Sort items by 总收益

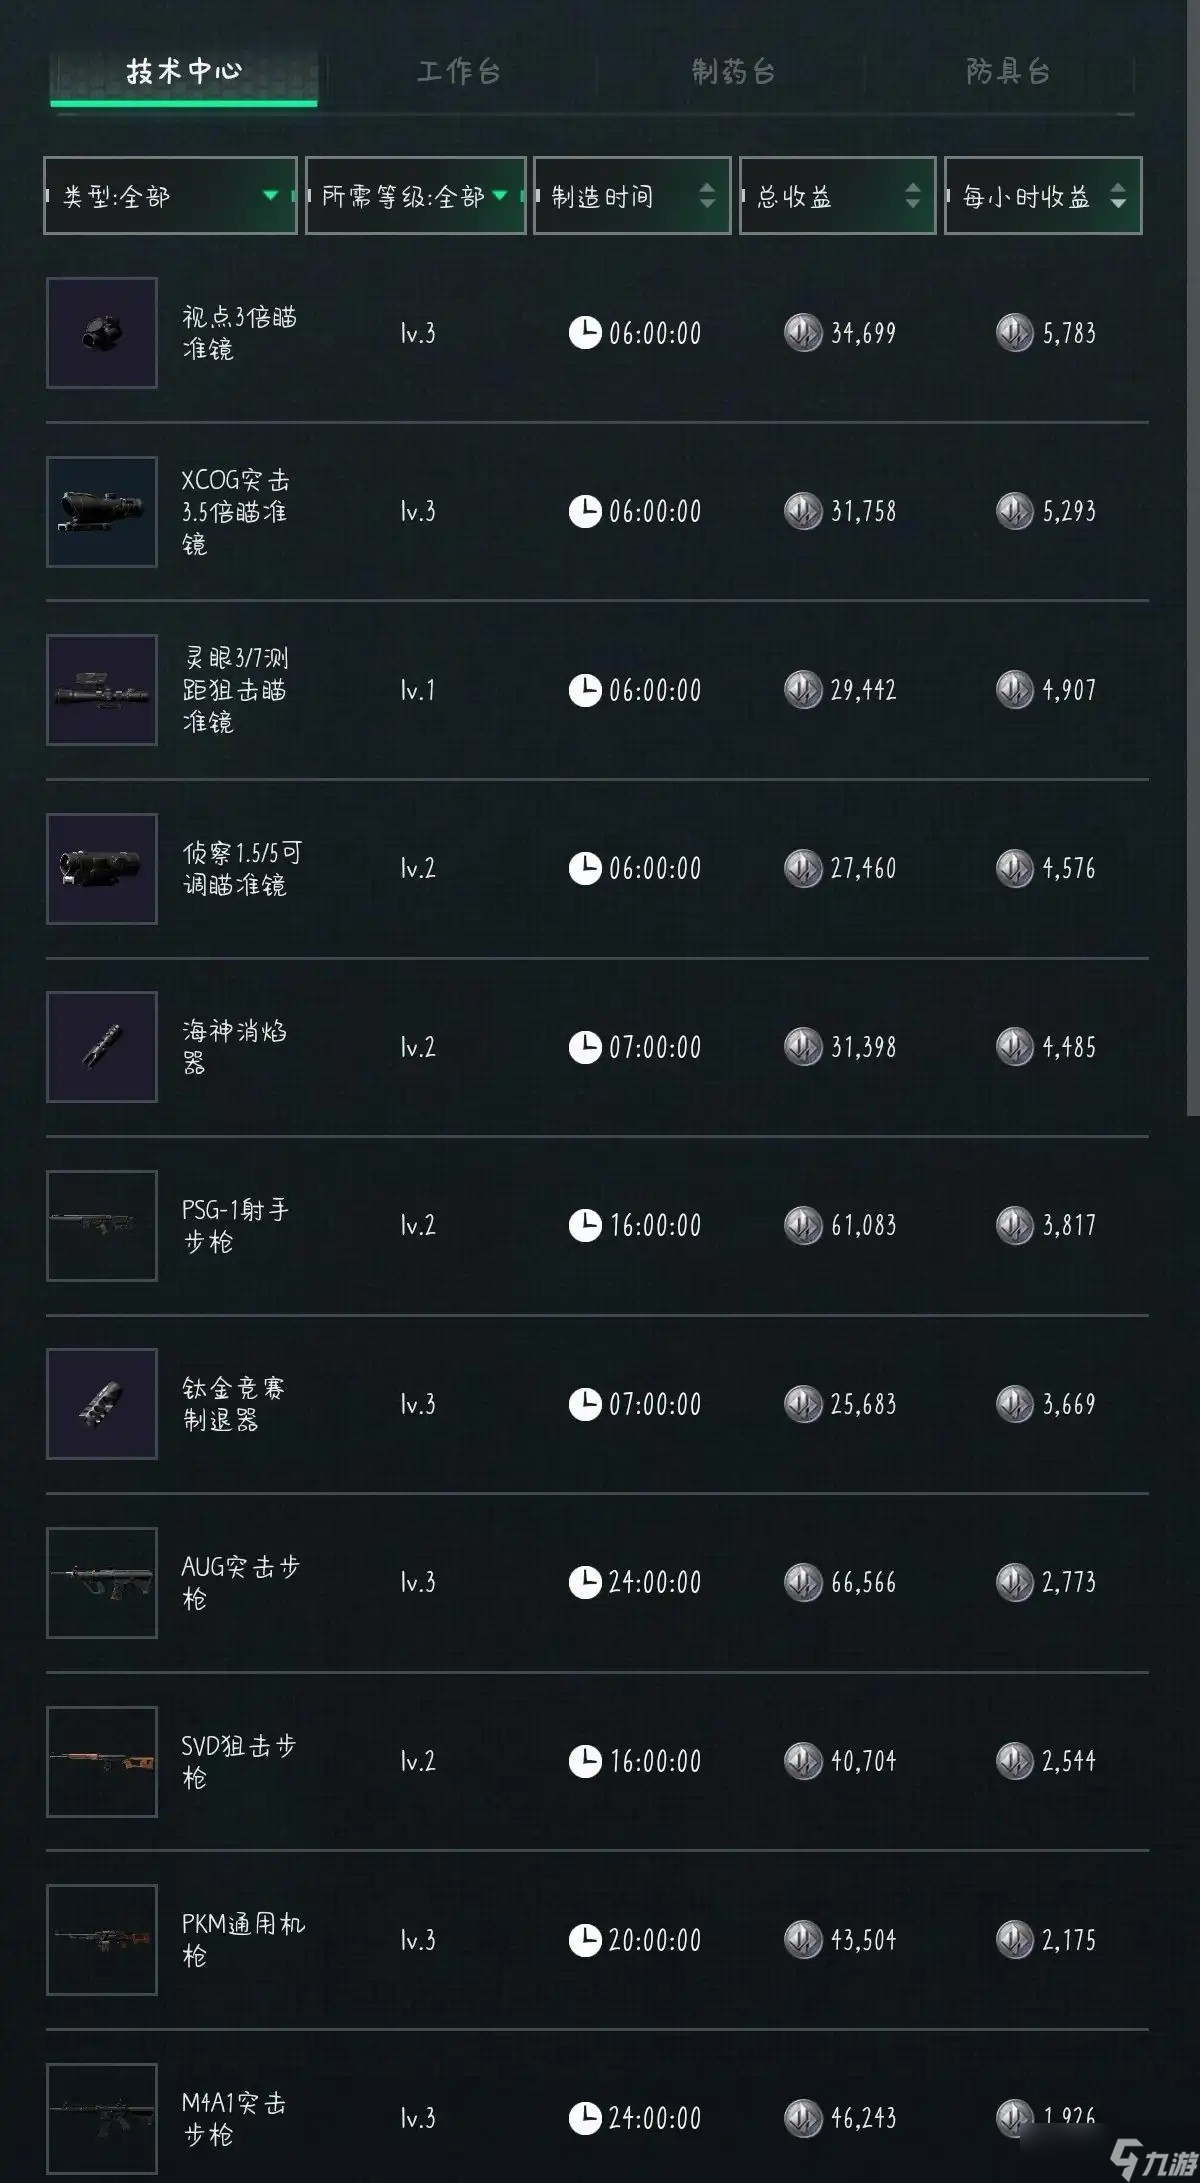pos(838,196)
